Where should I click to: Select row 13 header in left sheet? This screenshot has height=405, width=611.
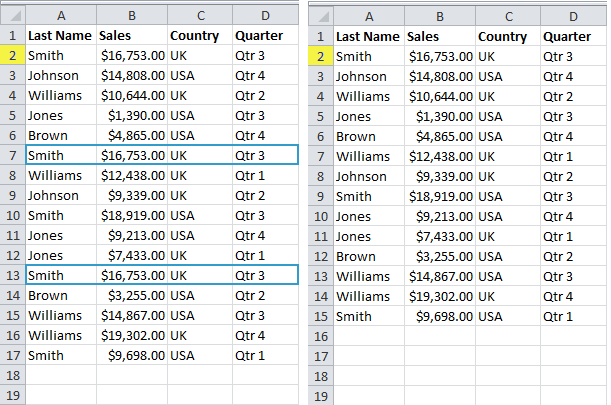[13, 275]
